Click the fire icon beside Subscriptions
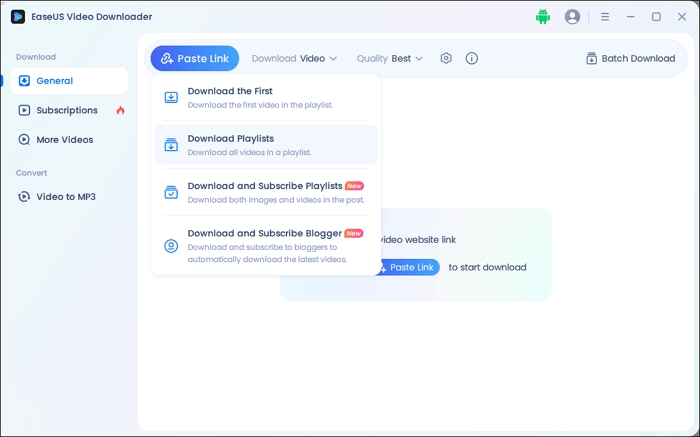The image size is (700, 437). [120, 110]
